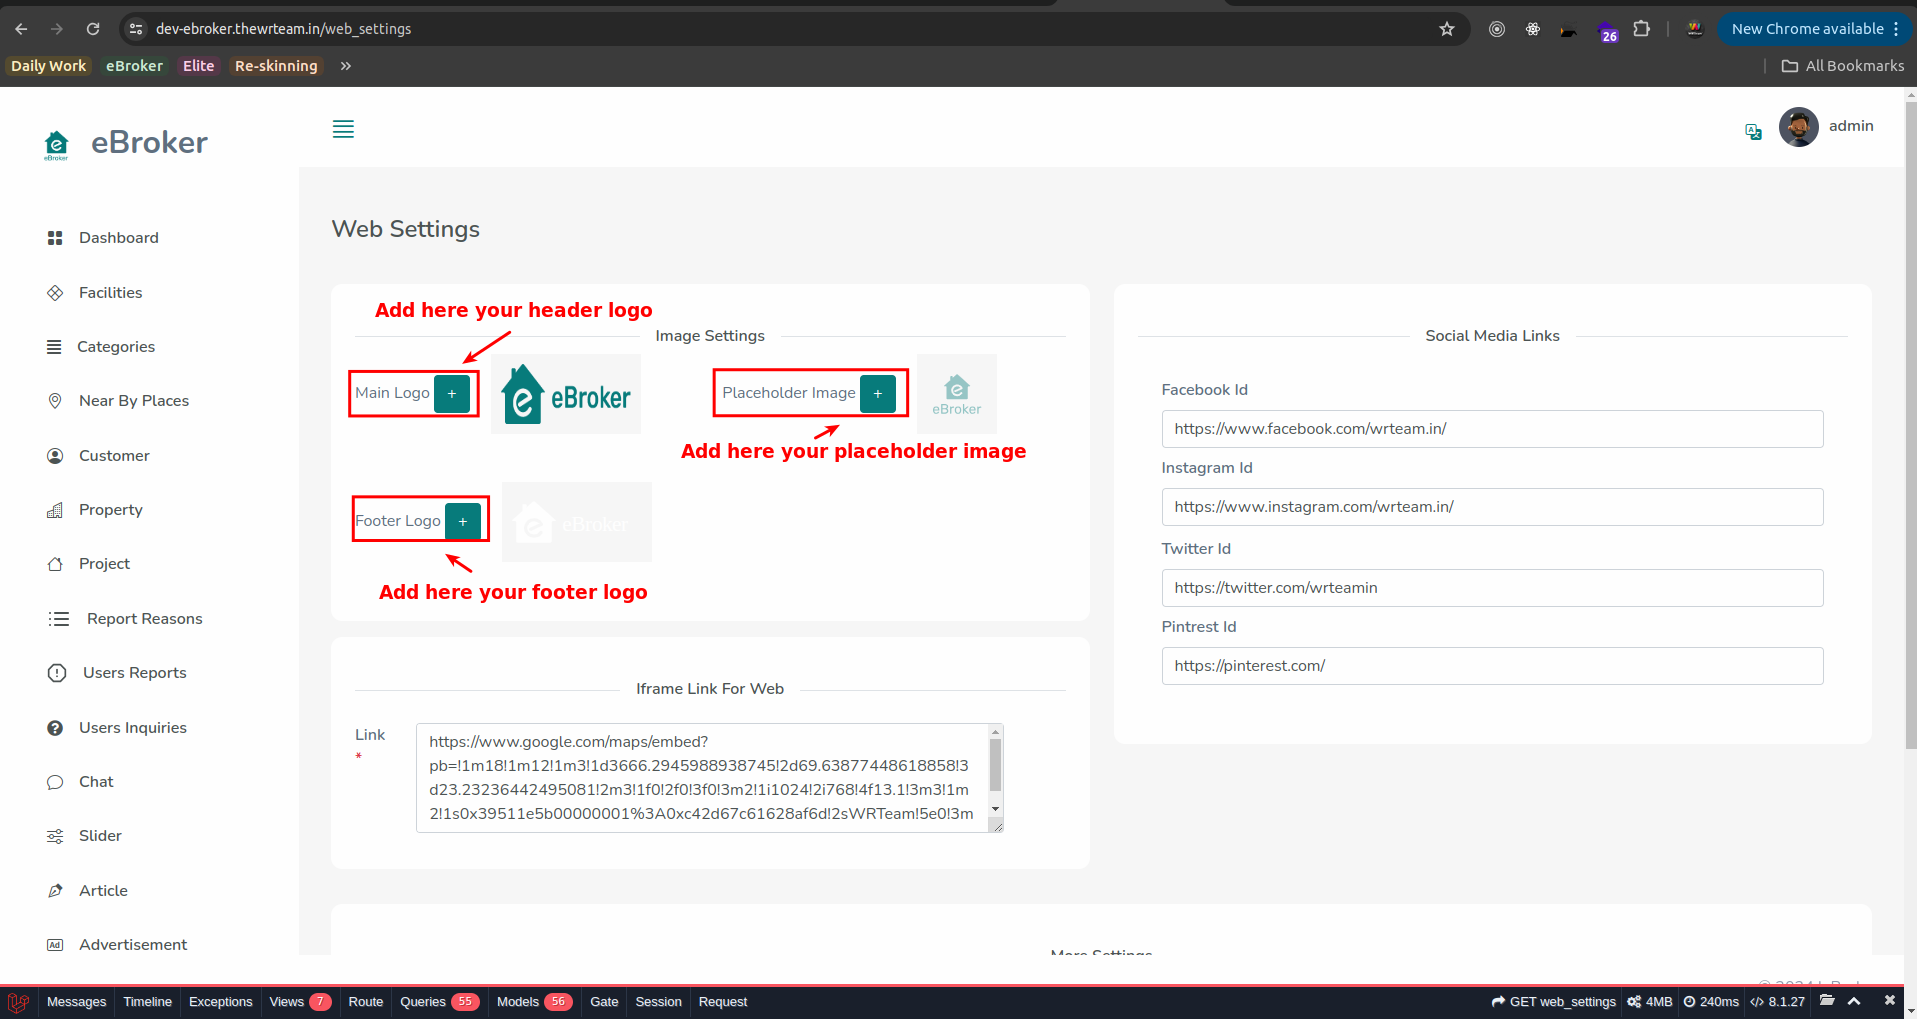Click the eBroker bookmark link
This screenshot has height=1019, width=1918.
click(x=134, y=66)
